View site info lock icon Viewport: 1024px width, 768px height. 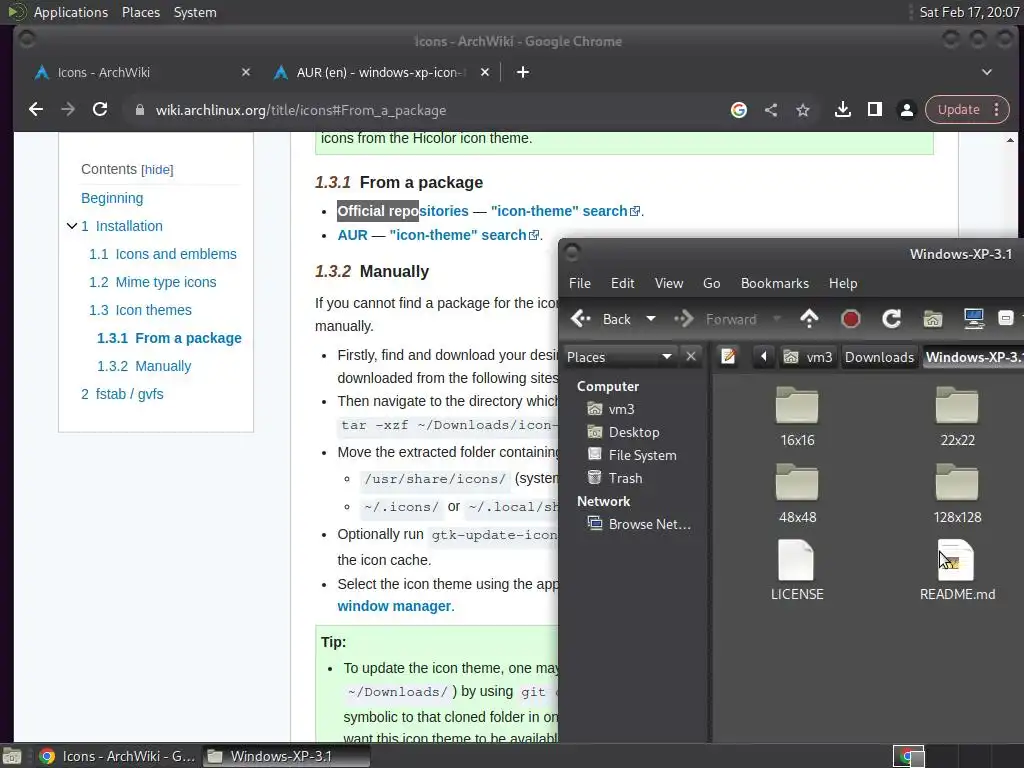(x=139, y=110)
